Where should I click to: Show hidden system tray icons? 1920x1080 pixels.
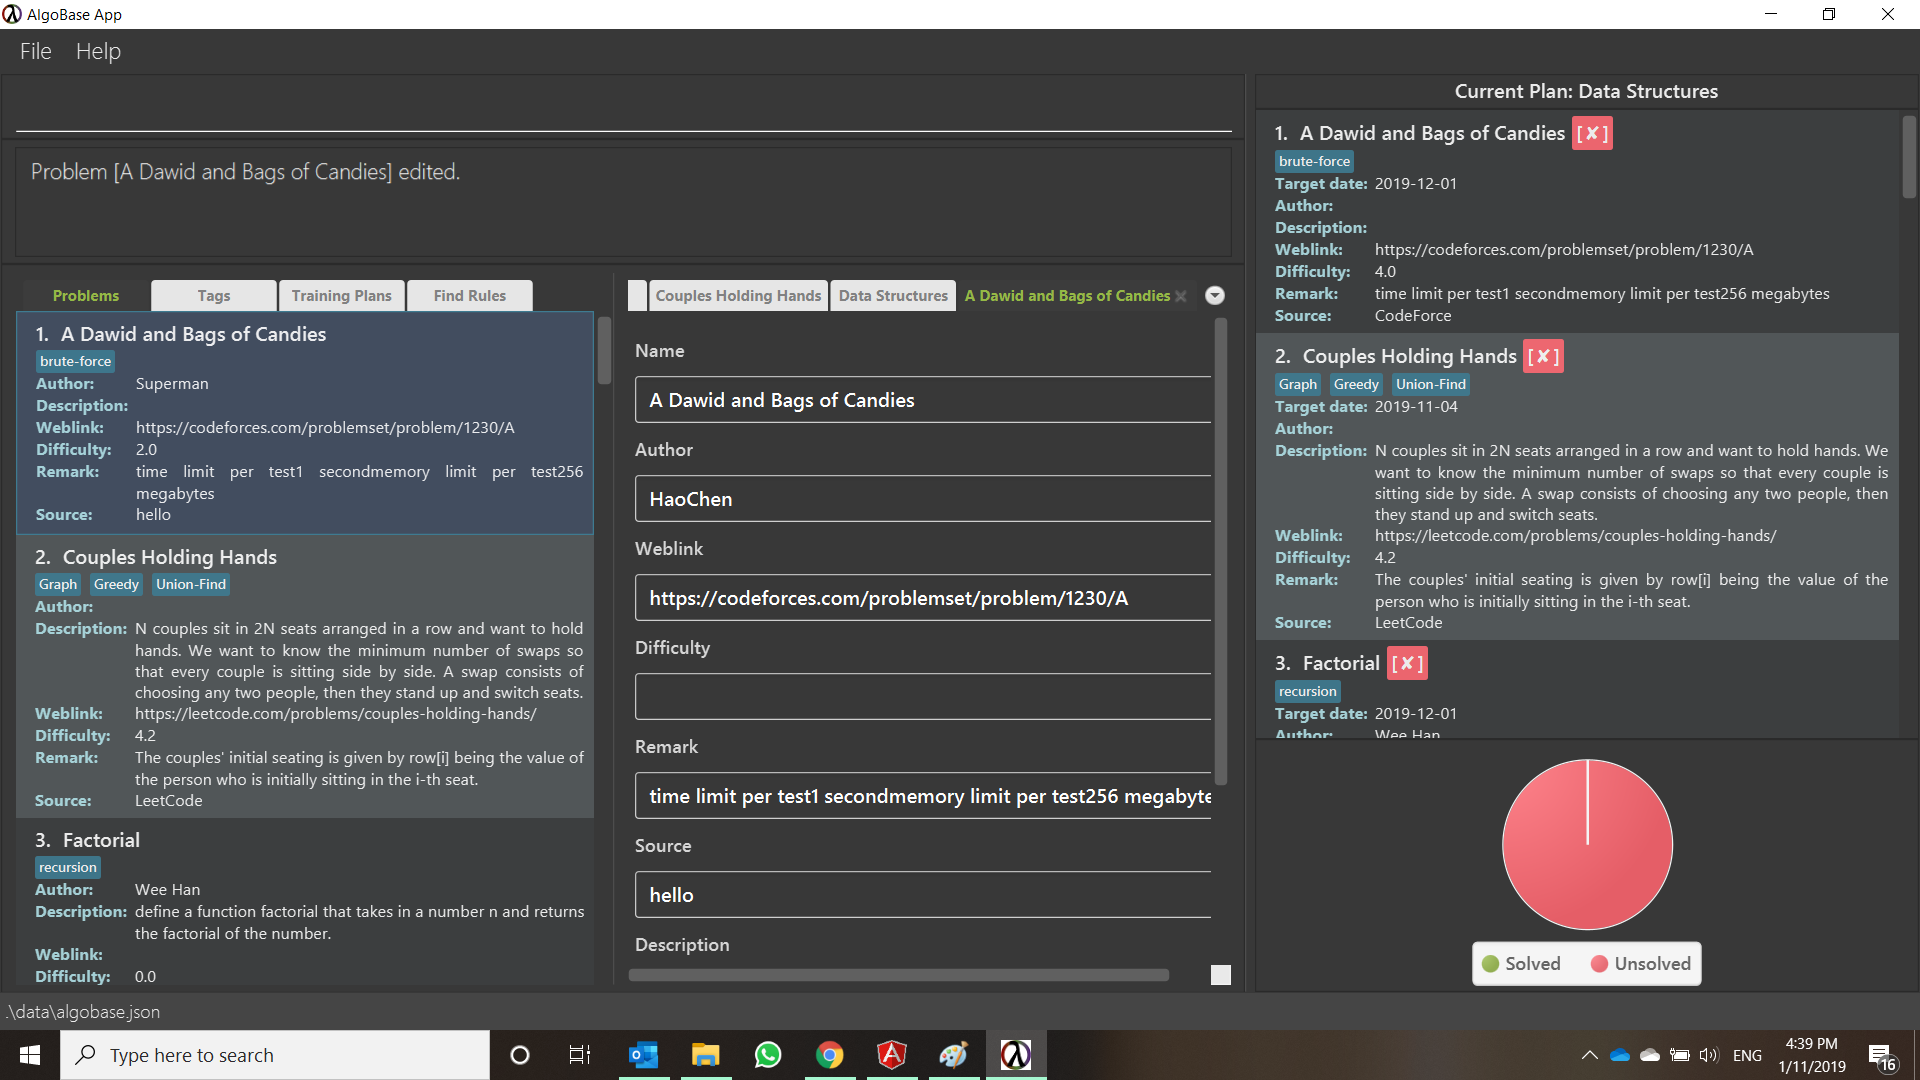click(x=1588, y=1055)
